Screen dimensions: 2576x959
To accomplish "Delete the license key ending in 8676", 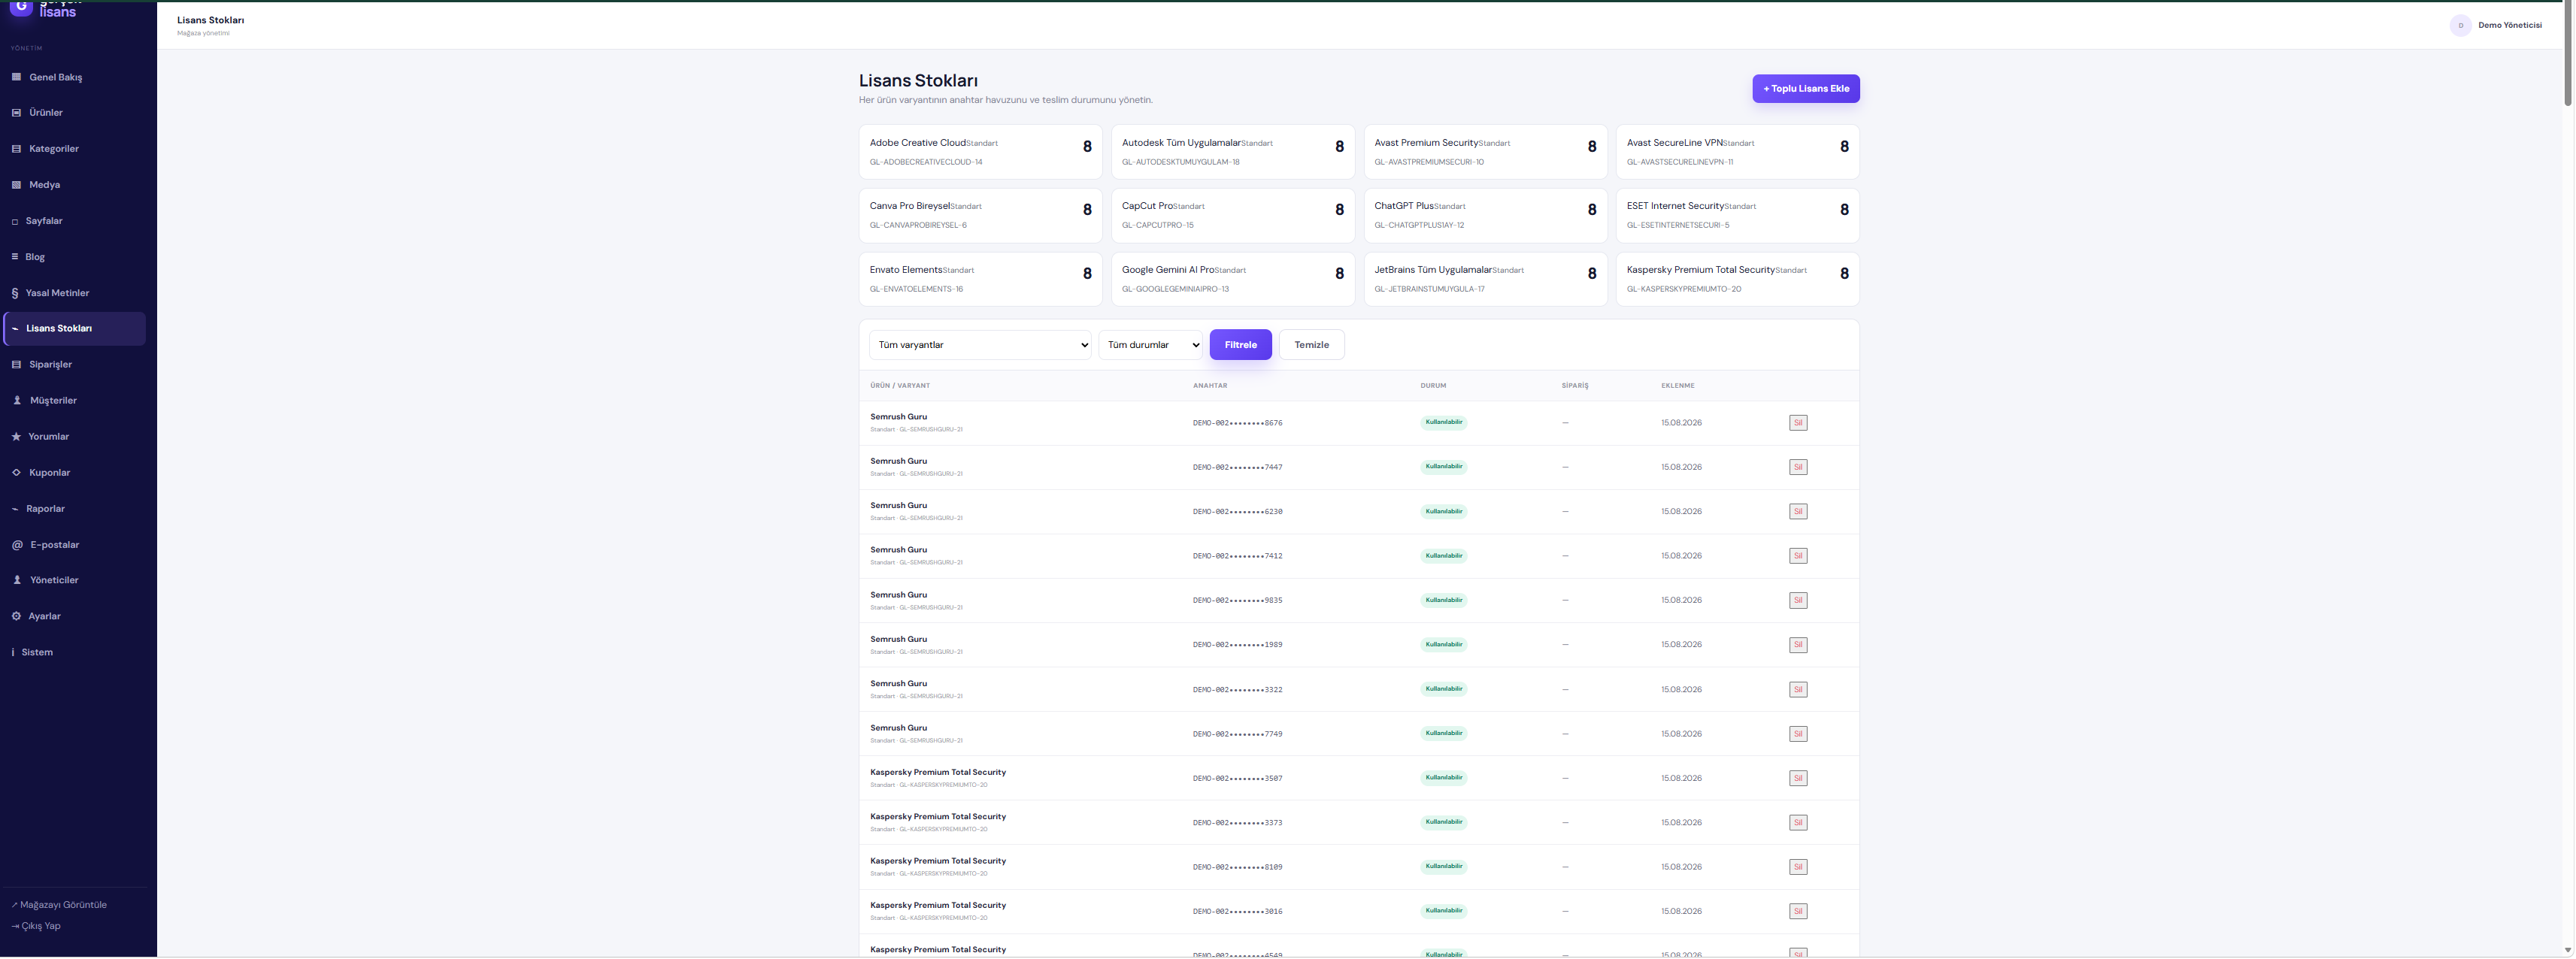I will [x=1797, y=423].
